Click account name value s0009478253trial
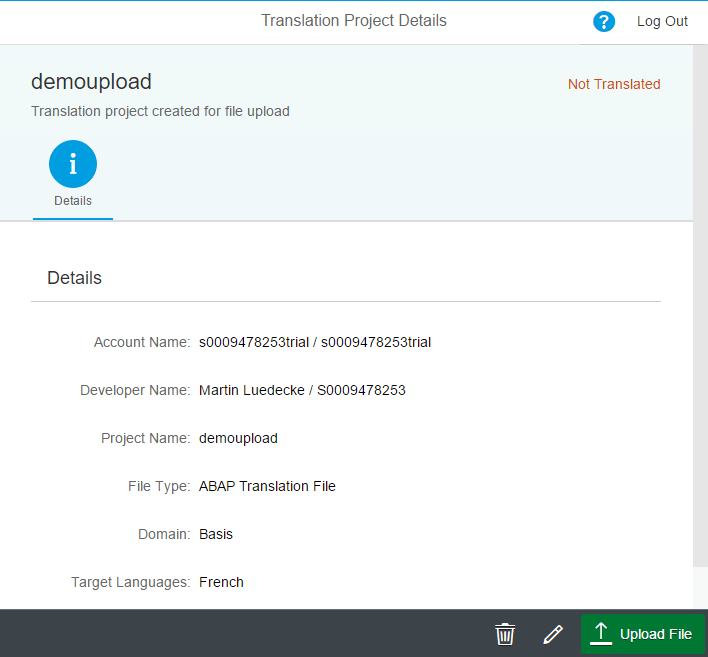Viewport: 708px width, 657px height. (x=315, y=342)
